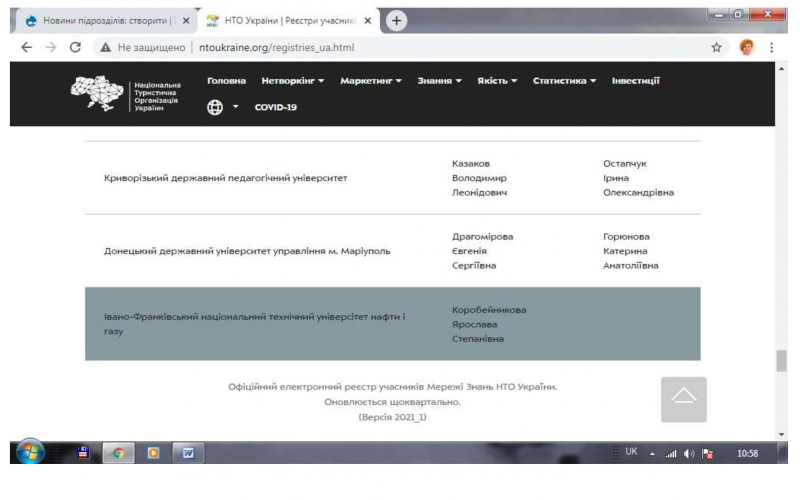Click the UK language indicator in tray

pos(631,452)
